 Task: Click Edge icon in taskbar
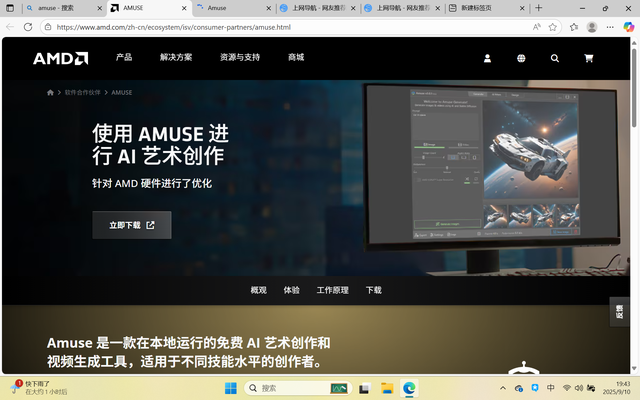click(x=409, y=388)
